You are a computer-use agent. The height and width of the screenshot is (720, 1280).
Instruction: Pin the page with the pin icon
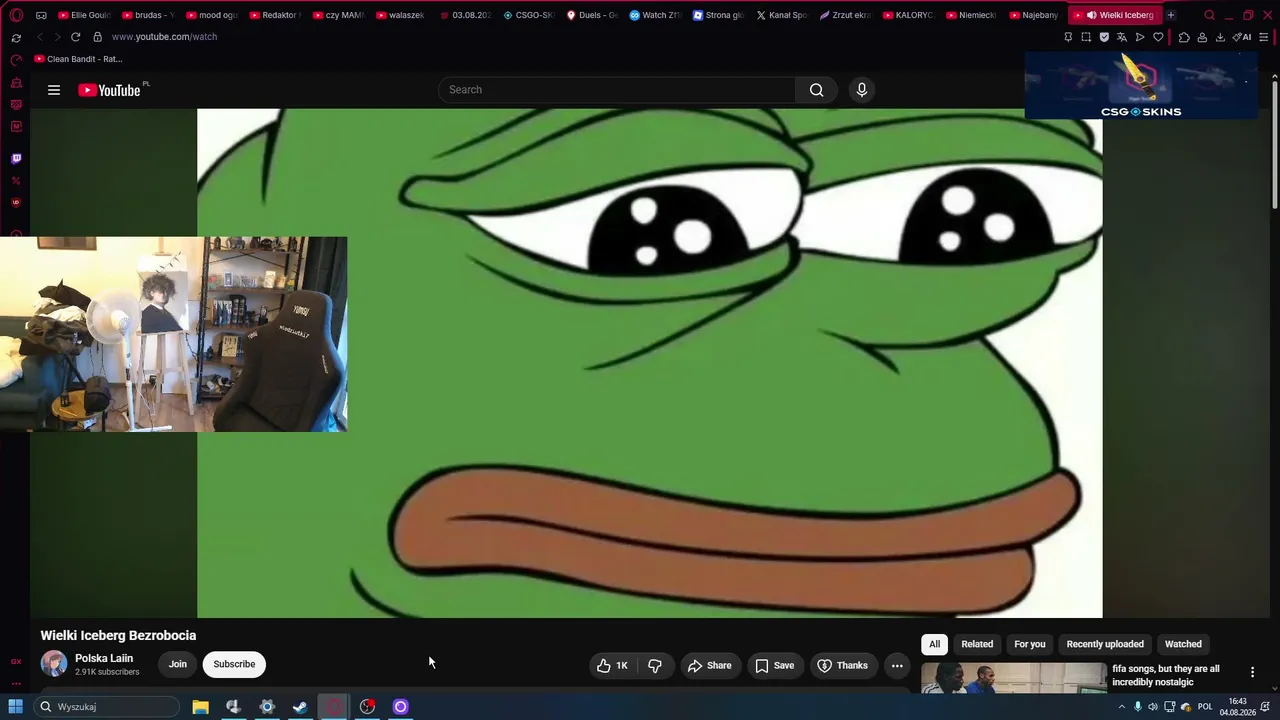click(1068, 37)
